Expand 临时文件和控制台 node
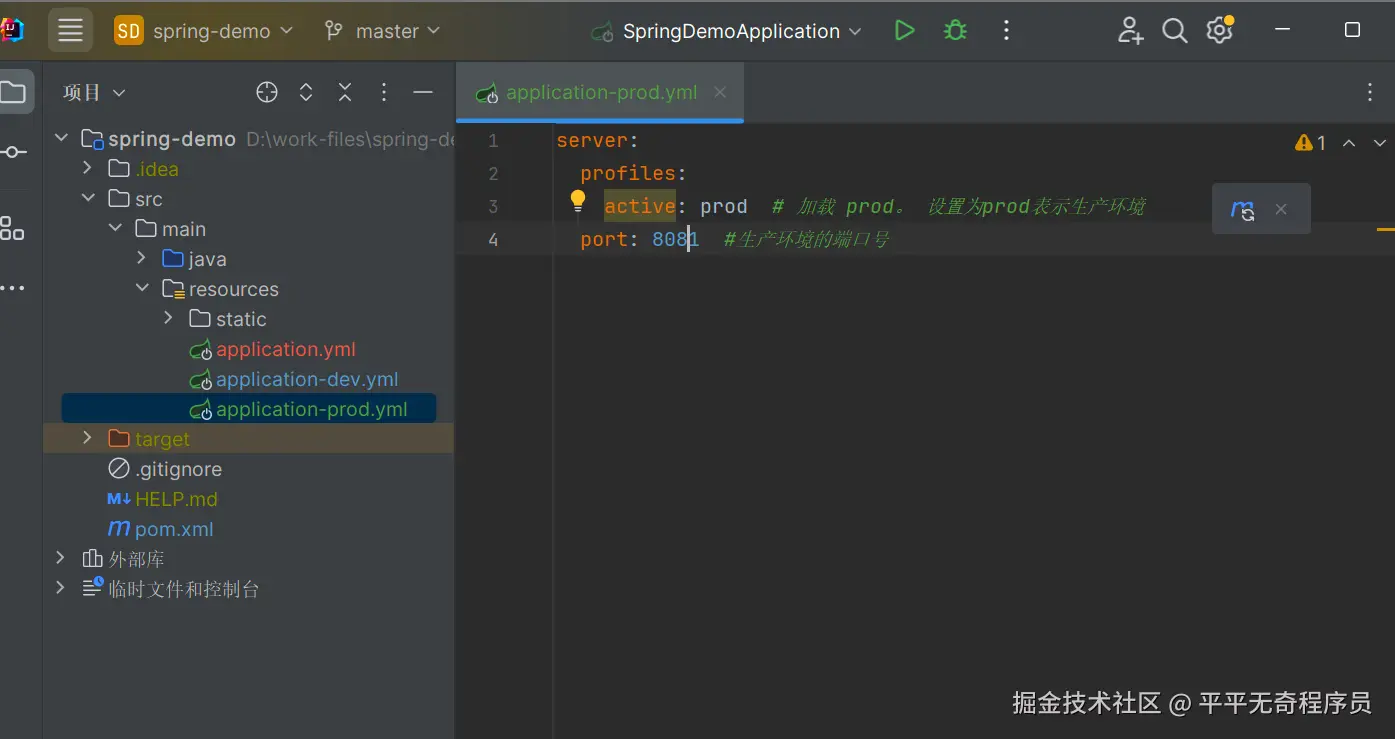 61,588
